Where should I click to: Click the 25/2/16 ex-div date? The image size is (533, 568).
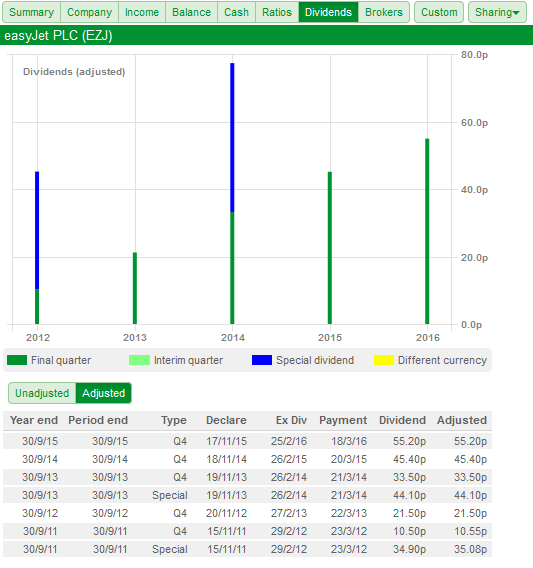click(x=289, y=441)
